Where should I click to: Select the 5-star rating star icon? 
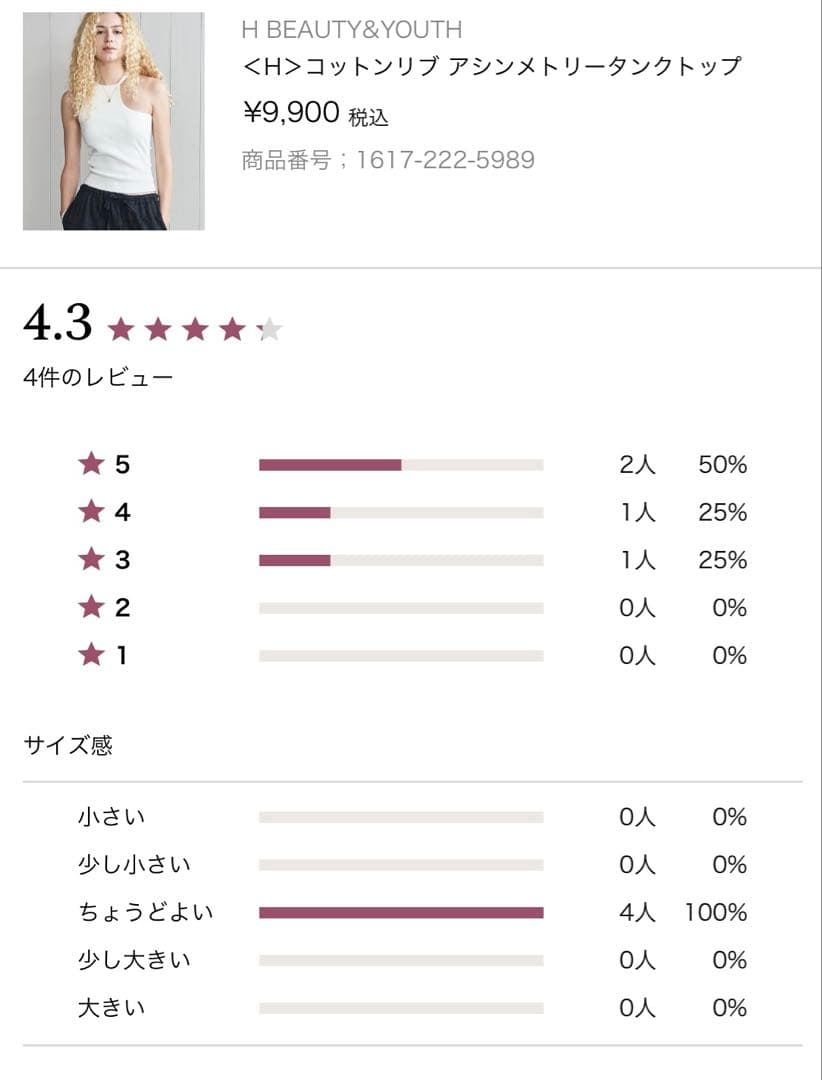93,463
